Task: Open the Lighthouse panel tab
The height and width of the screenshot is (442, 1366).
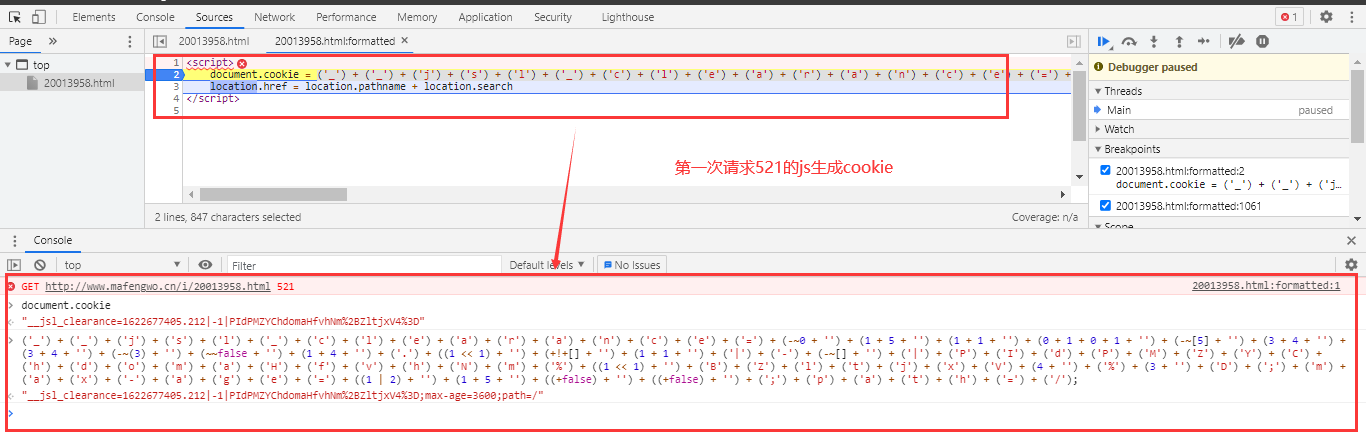Action: tap(628, 17)
